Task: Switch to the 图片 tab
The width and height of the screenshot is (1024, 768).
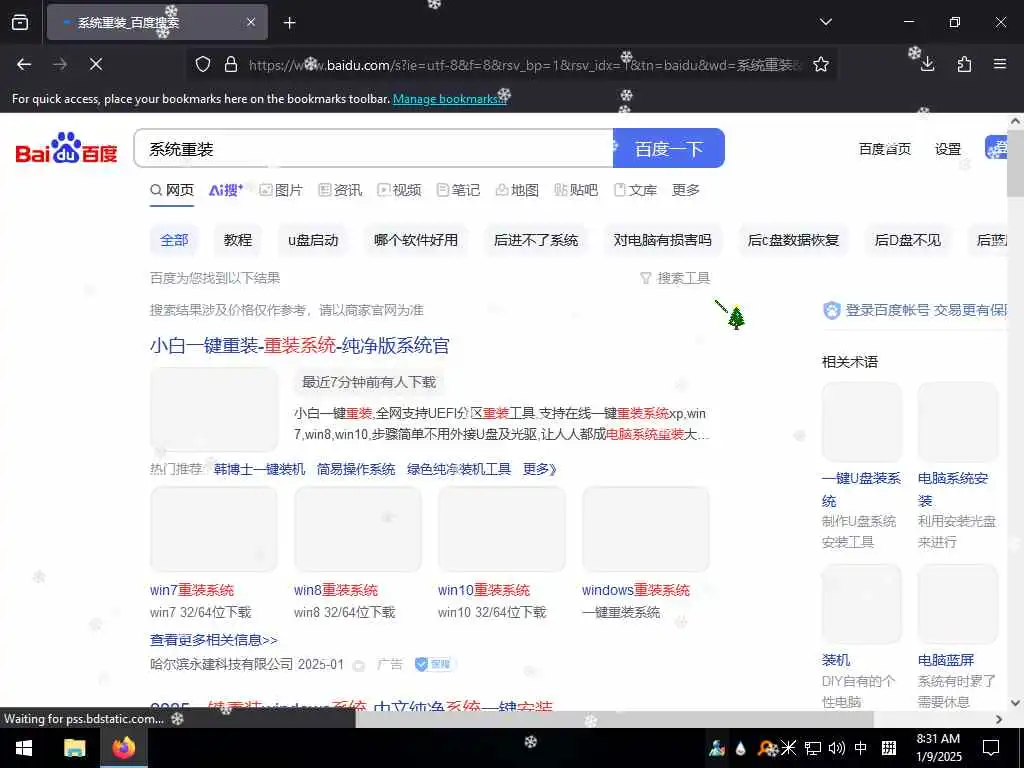Action: point(281,190)
